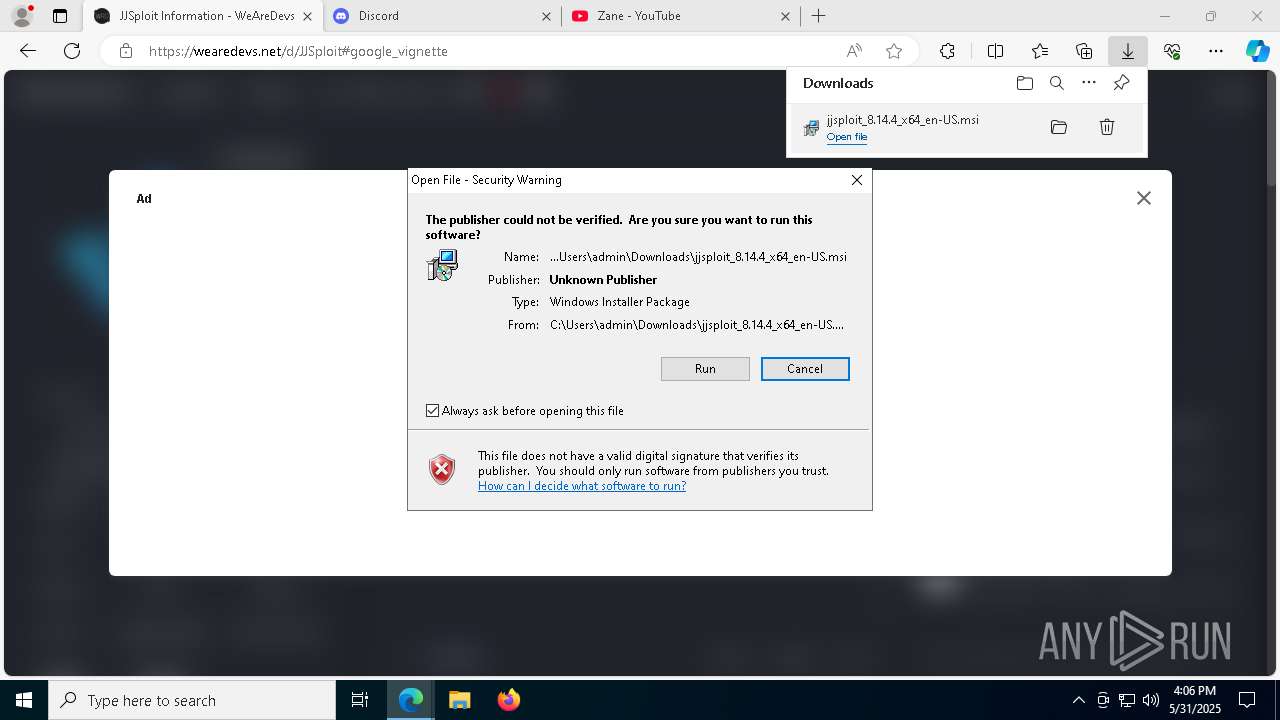This screenshot has width=1280, height=720.
Task: Add this page to favorites star
Action: [x=894, y=51]
